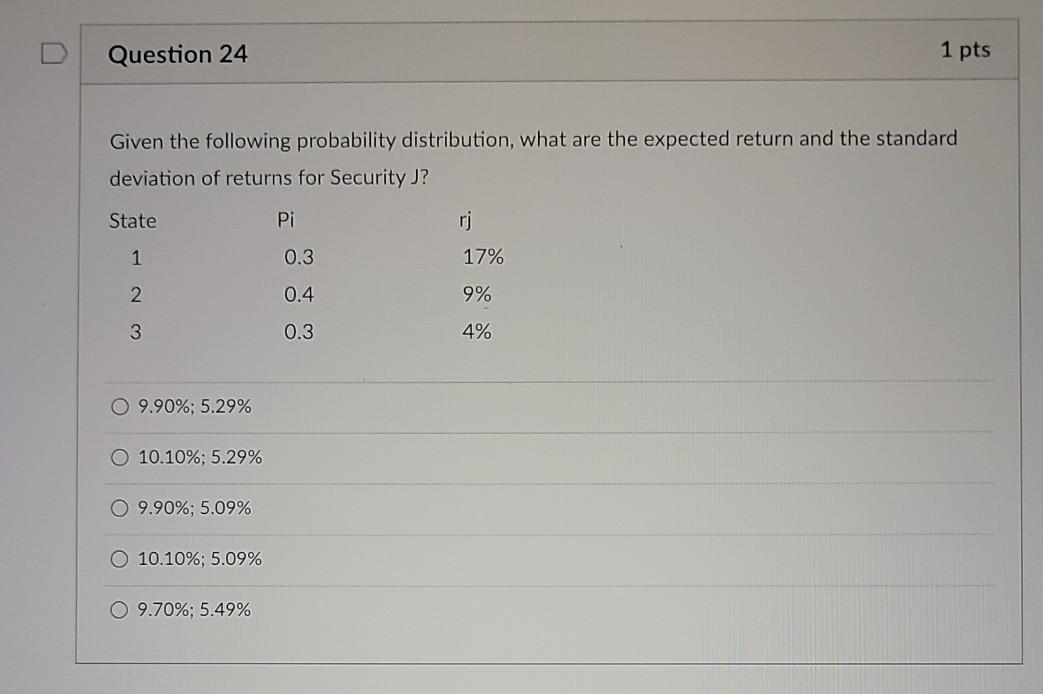The image size is (1043, 694).
Task: Click the rj column header
Action: click(464, 219)
